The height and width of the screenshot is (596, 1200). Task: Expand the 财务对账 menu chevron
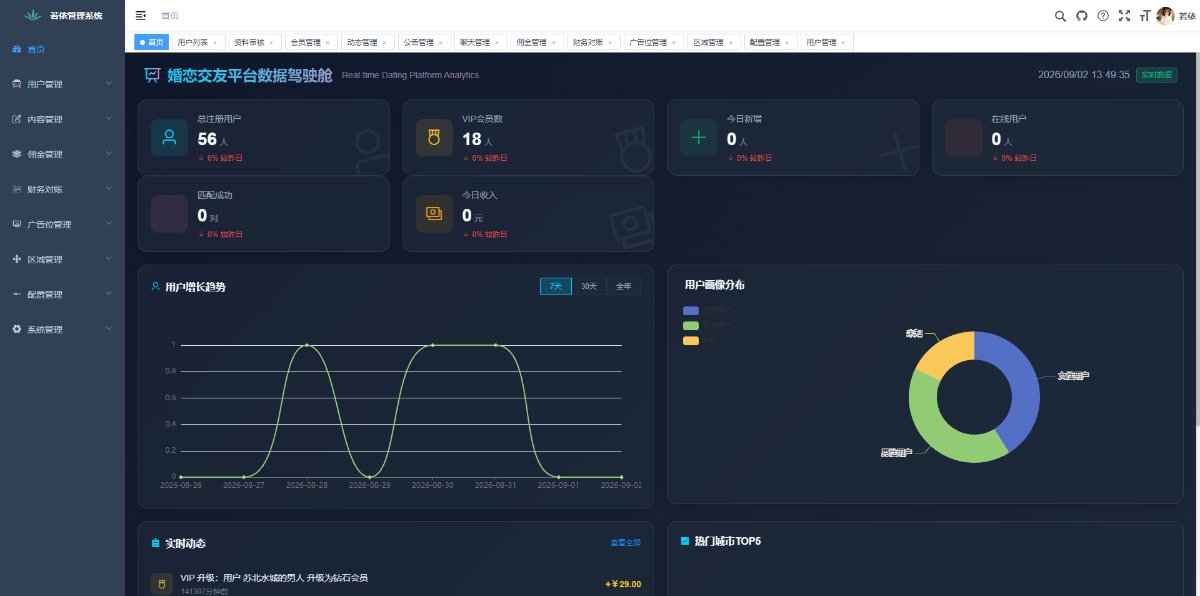pyautogui.click(x=108, y=189)
